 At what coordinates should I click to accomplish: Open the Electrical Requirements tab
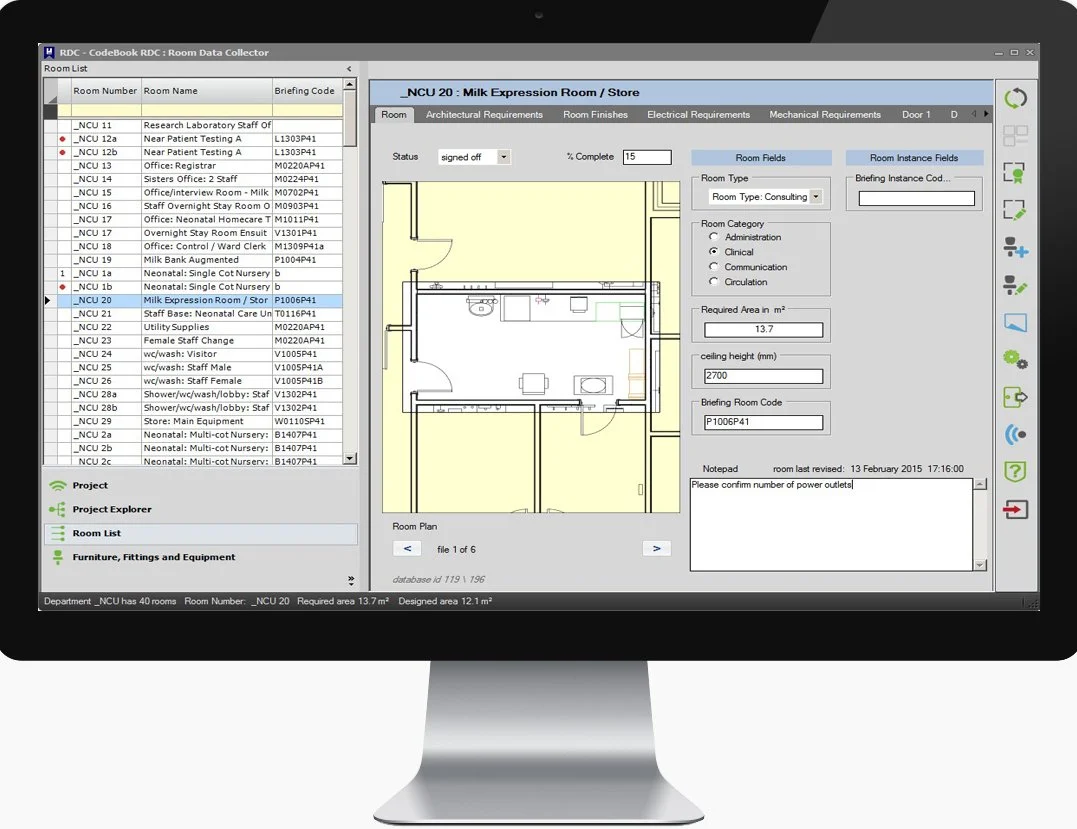pos(699,115)
